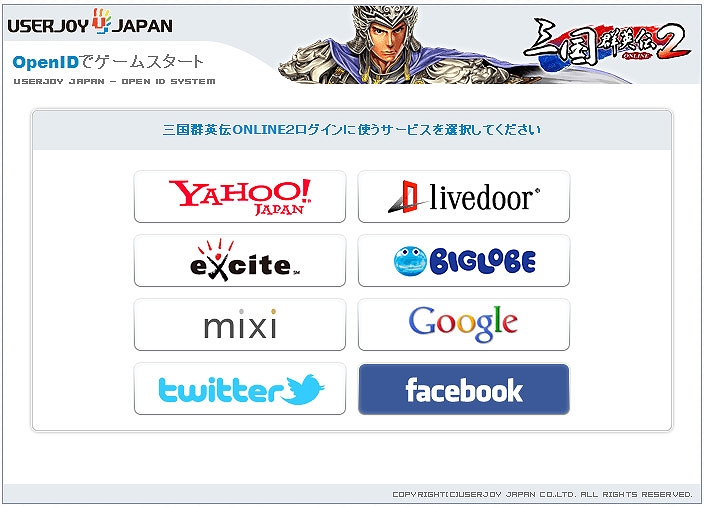
Task: Click the 三国群英伝ONLINE2ログイン service selection prompt
Action: point(352,130)
